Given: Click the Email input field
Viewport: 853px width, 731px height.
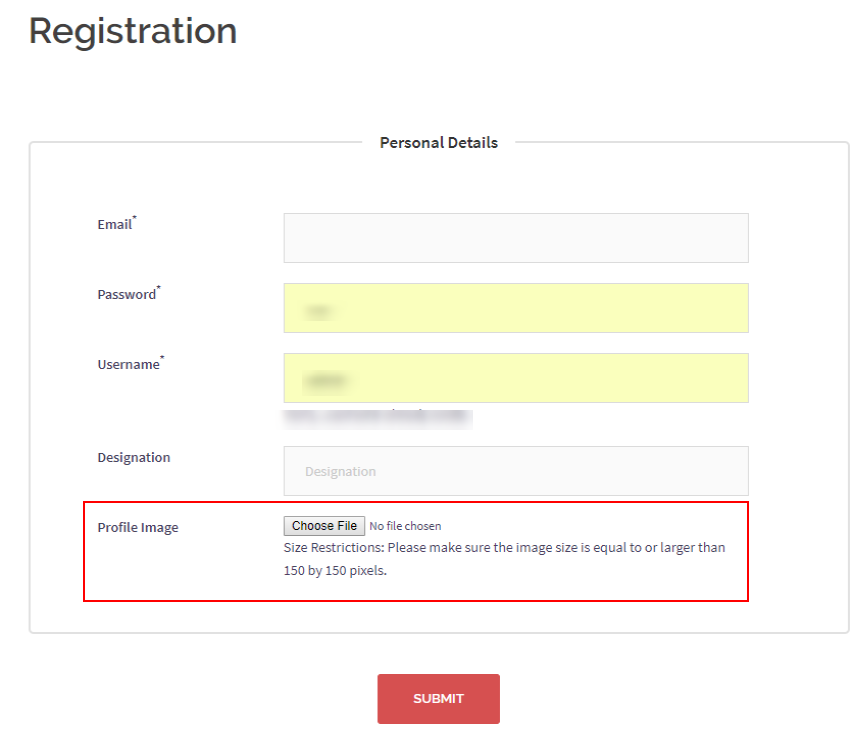Looking at the screenshot, I should coord(515,238).
